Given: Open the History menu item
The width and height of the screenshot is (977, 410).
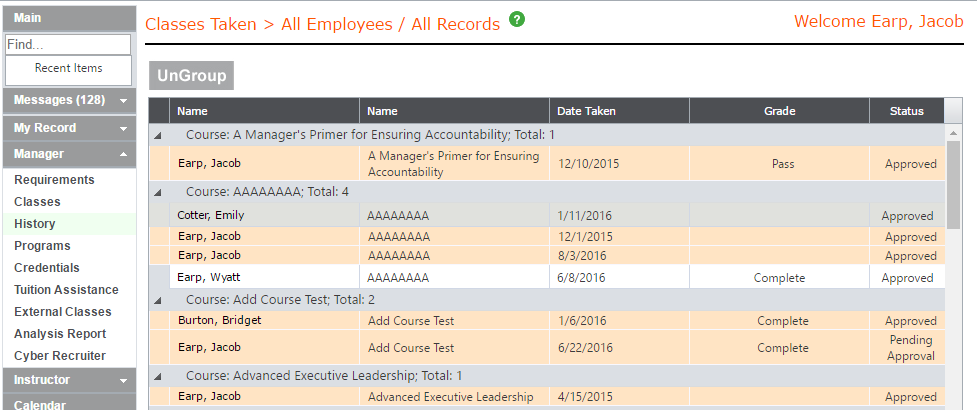Looking at the screenshot, I should [35, 224].
